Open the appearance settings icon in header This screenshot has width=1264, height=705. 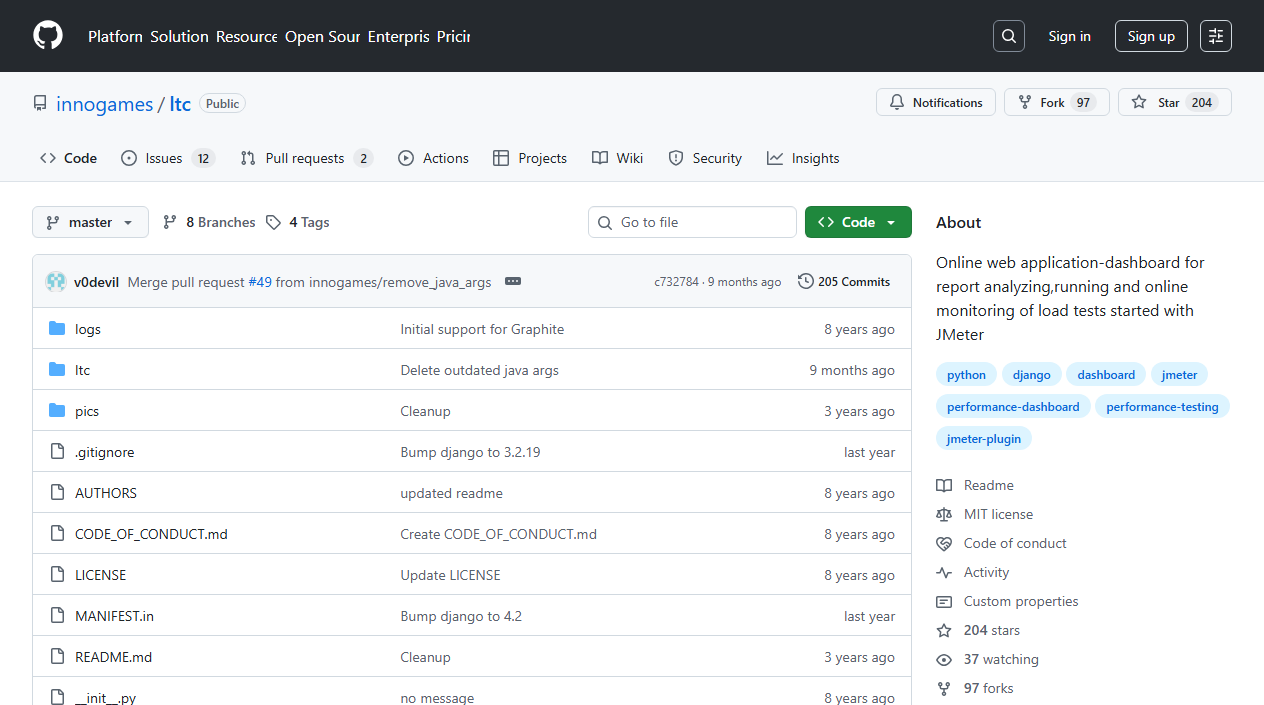coord(1216,36)
